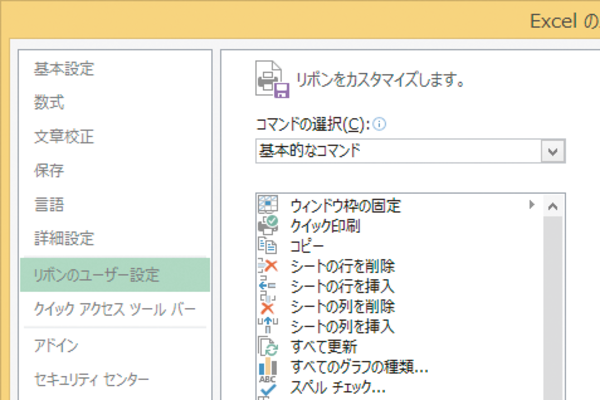The image size is (600, 400).
Task: Click the command list scroll-up arrow
Action: tap(553, 207)
